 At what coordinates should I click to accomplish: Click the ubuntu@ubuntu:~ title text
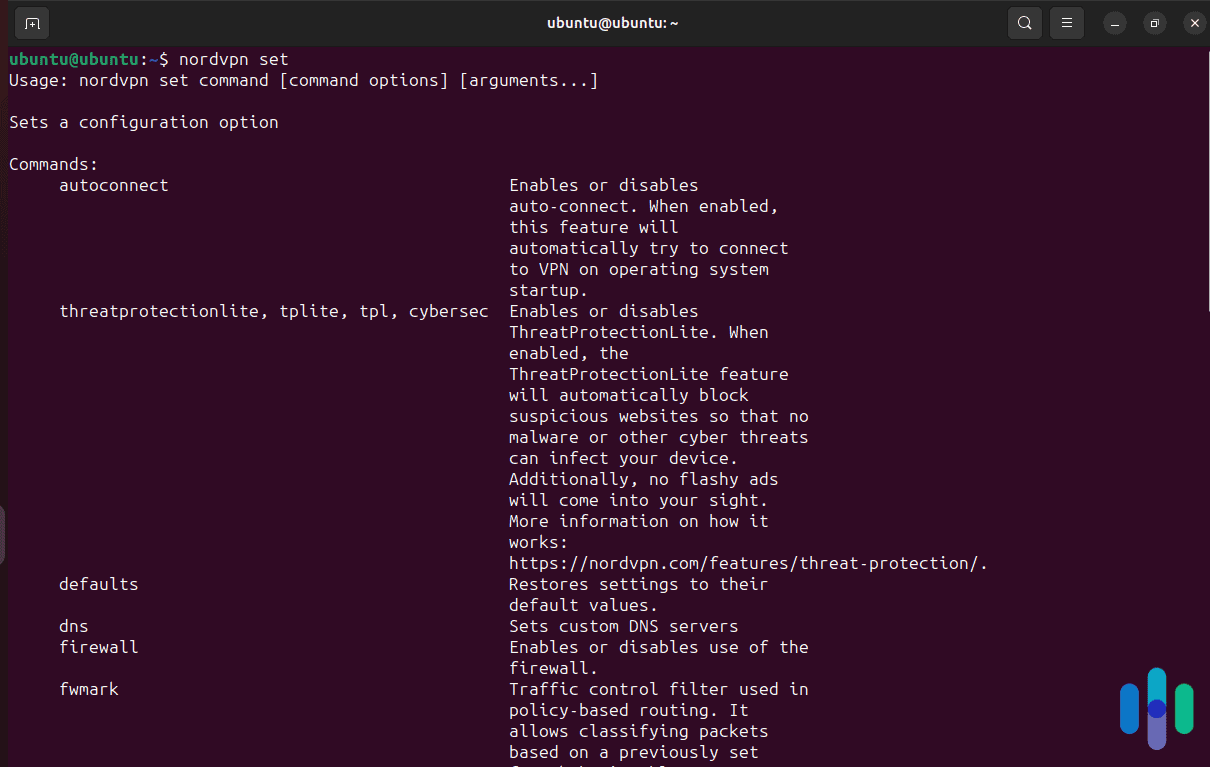point(612,22)
